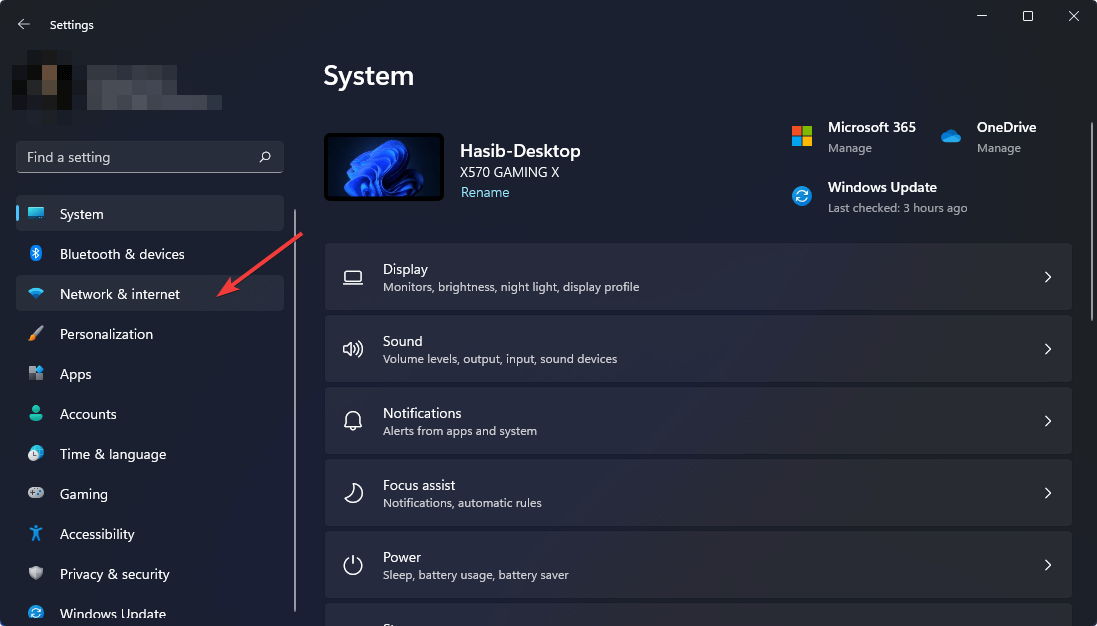Click the Sound speaker icon

coord(352,349)
